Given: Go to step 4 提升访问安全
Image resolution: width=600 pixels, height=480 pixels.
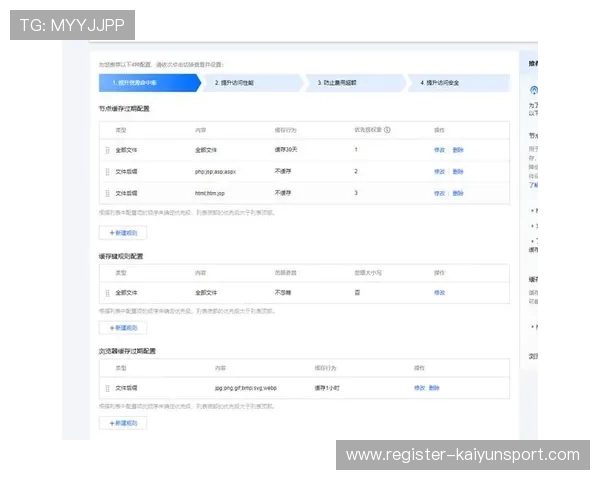Looking at the screenshot, I should click(x=458, y=83).
